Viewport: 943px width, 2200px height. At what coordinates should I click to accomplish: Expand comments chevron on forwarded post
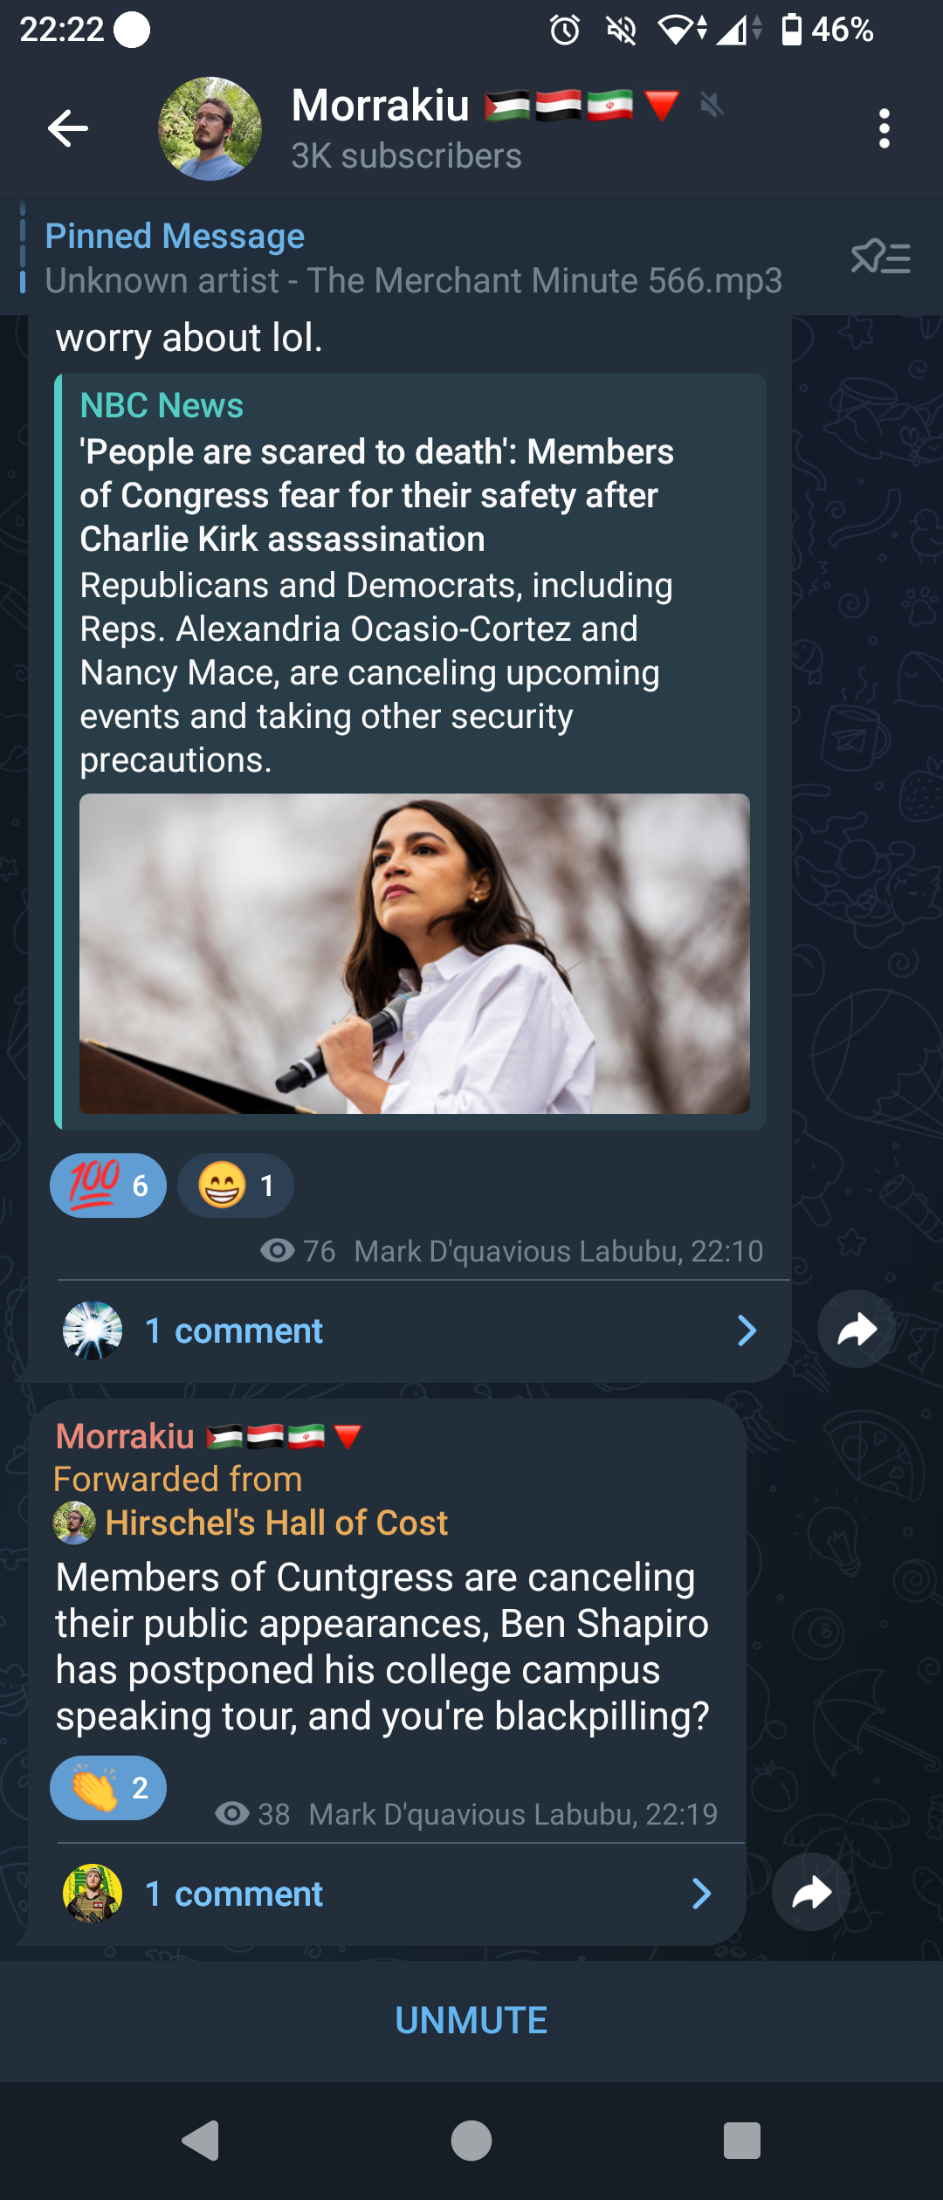coord(701,1893)
